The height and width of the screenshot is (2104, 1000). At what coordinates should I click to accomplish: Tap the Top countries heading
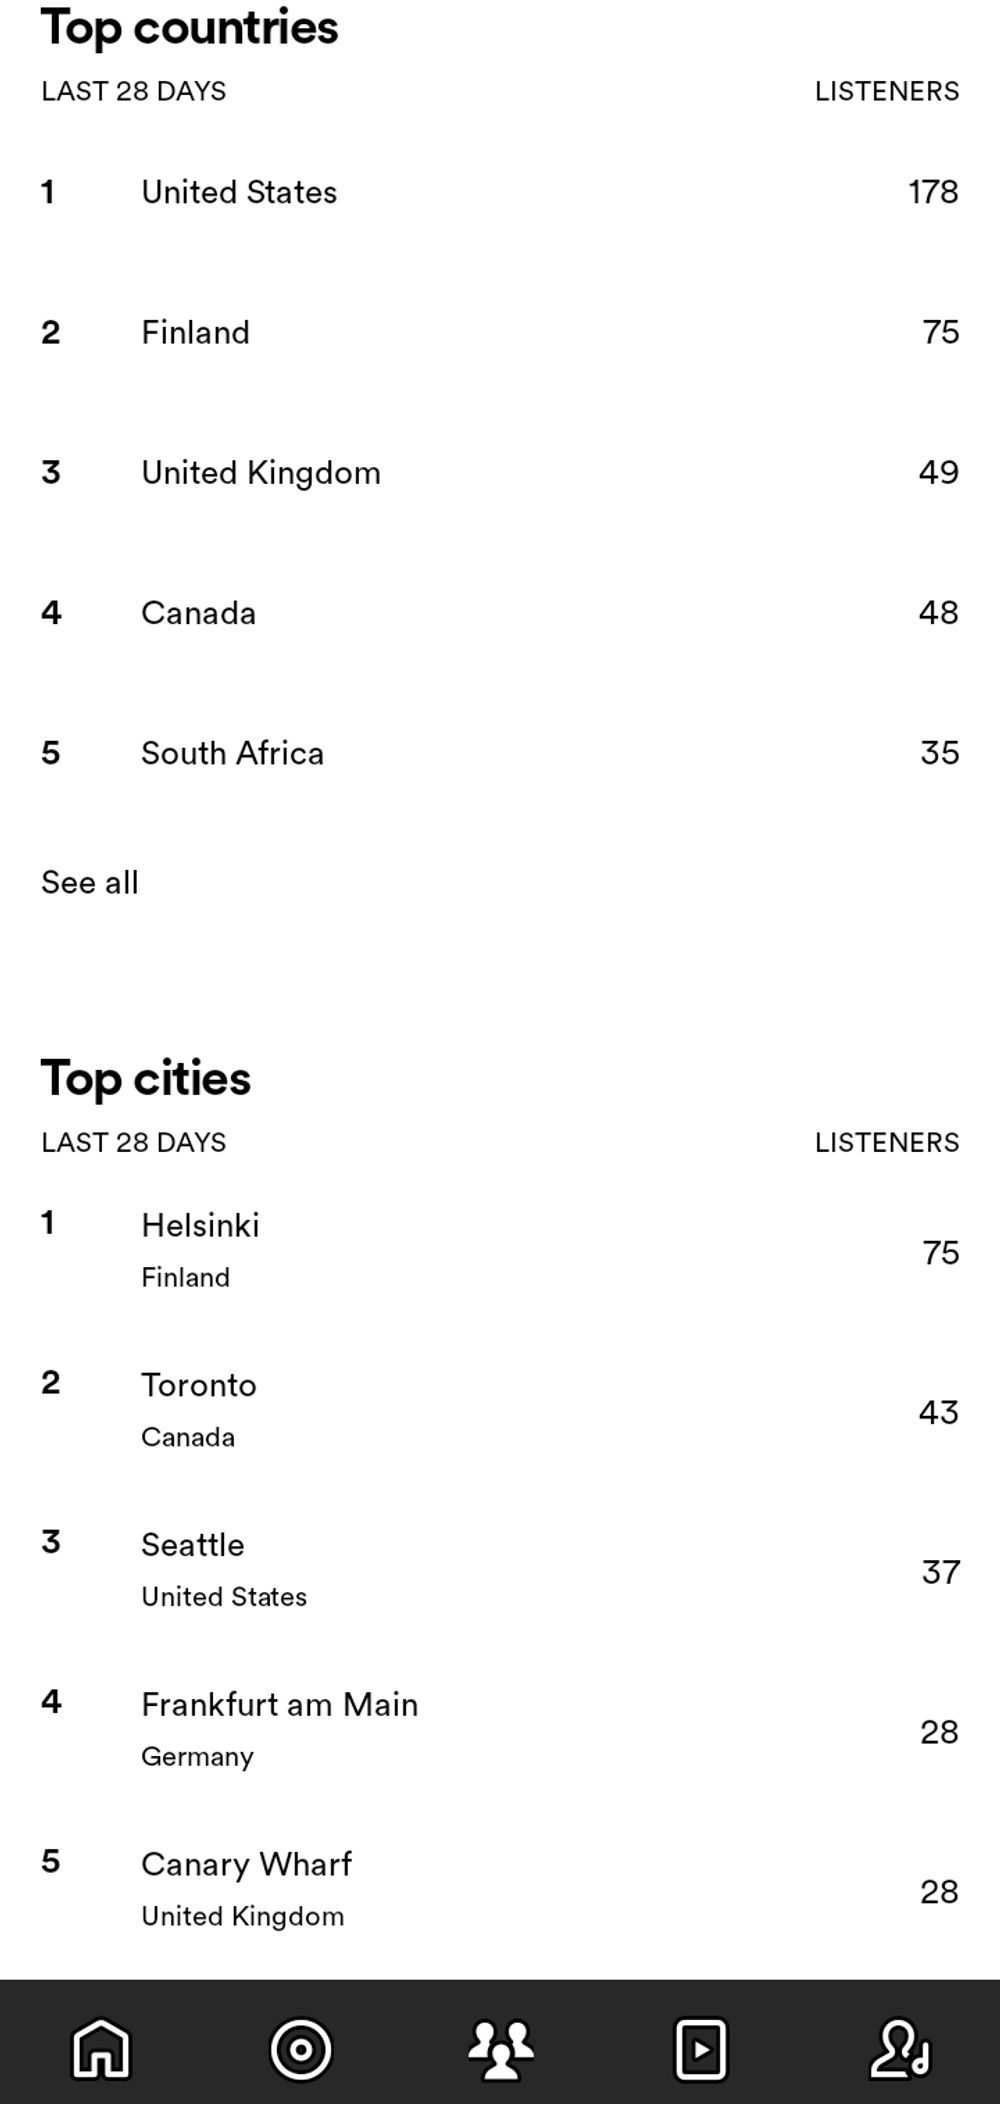190,28
